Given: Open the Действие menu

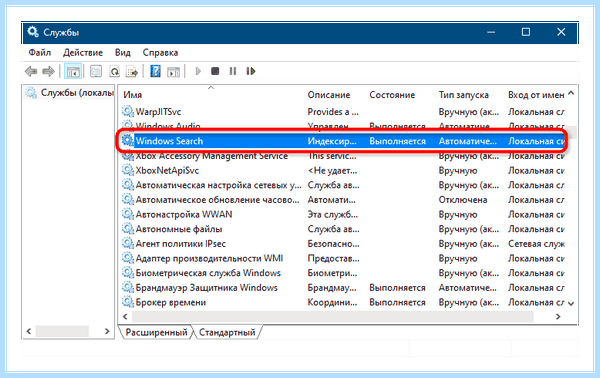Looking at the screenshot, I should pos(83,52).
